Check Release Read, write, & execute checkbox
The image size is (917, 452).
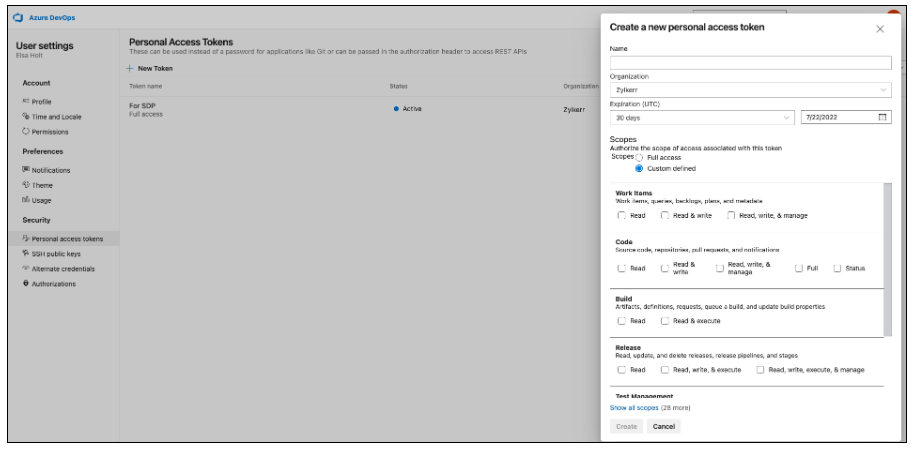tap(665, 370)
